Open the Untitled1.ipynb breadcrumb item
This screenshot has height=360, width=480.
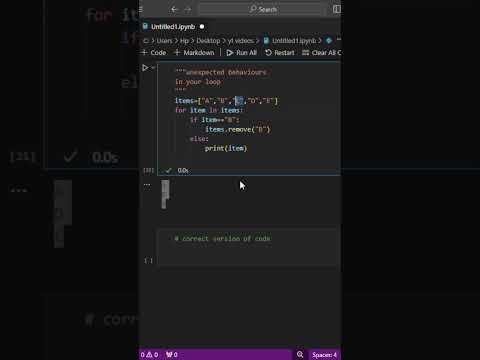click(290, 41)
